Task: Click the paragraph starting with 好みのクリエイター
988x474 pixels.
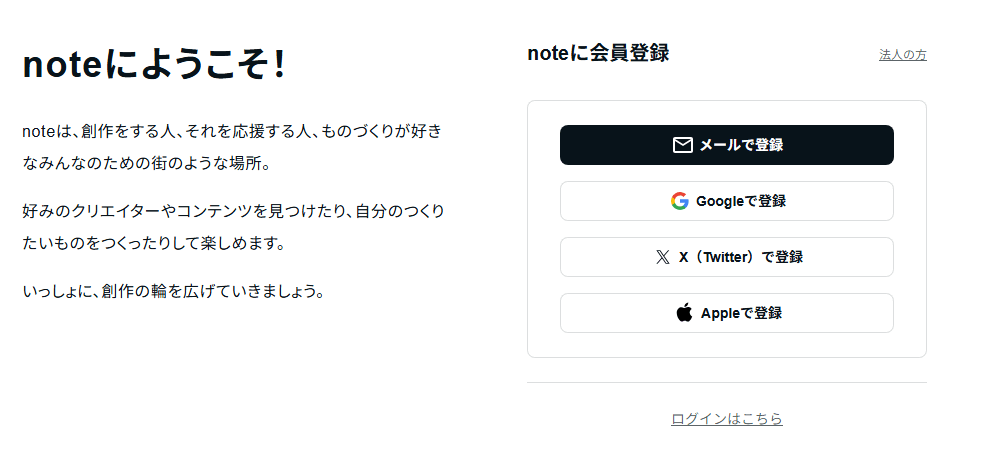Action: [233, 211]
